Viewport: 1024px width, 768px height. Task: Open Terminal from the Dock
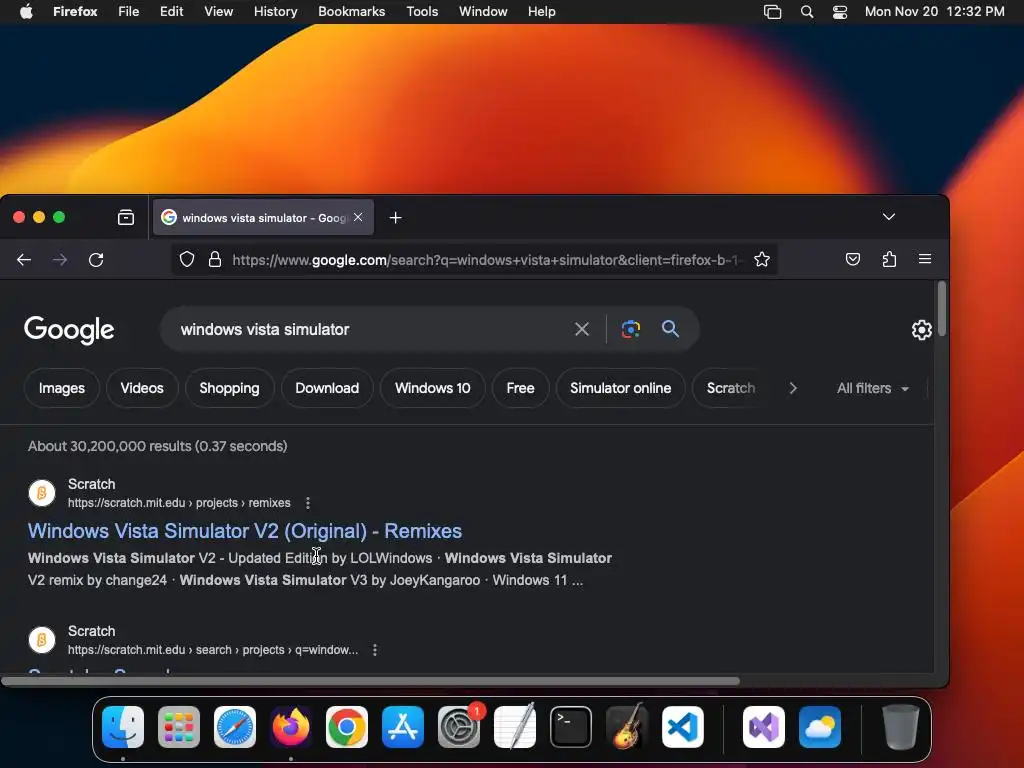(x=571, y=727)
